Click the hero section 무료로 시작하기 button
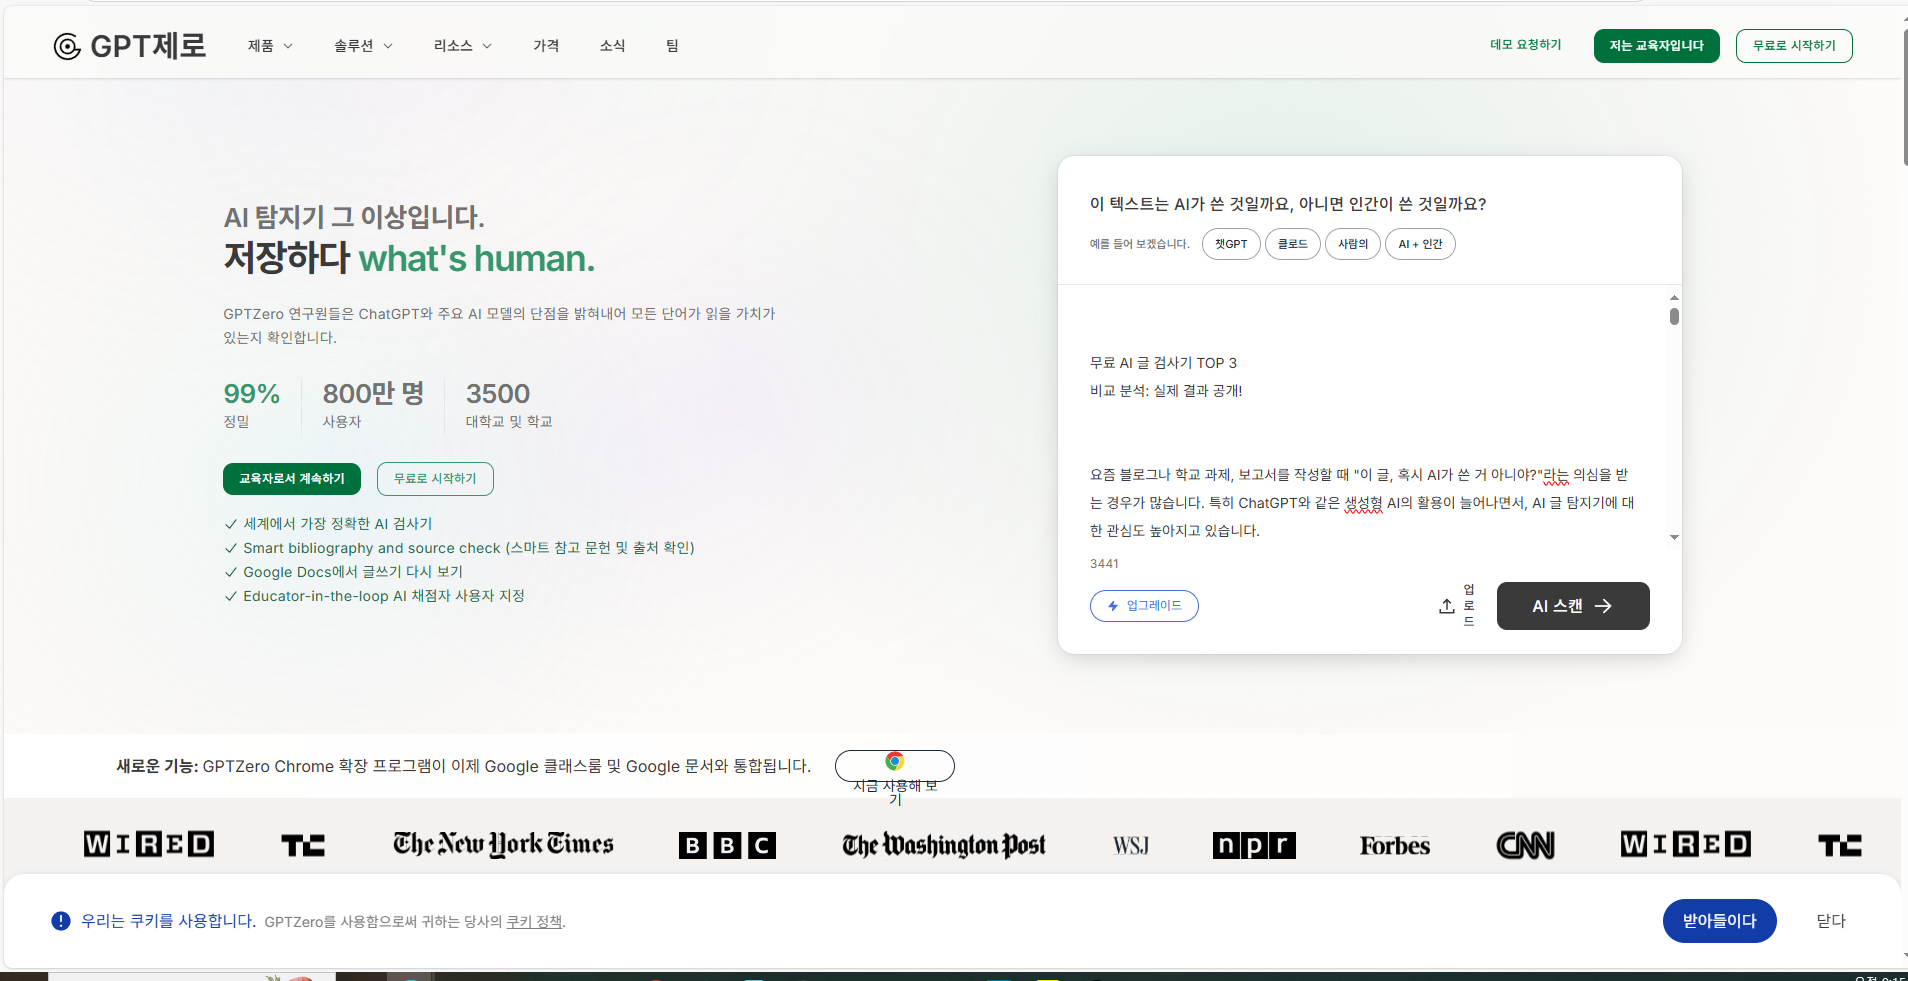 [x=435, y=479]
